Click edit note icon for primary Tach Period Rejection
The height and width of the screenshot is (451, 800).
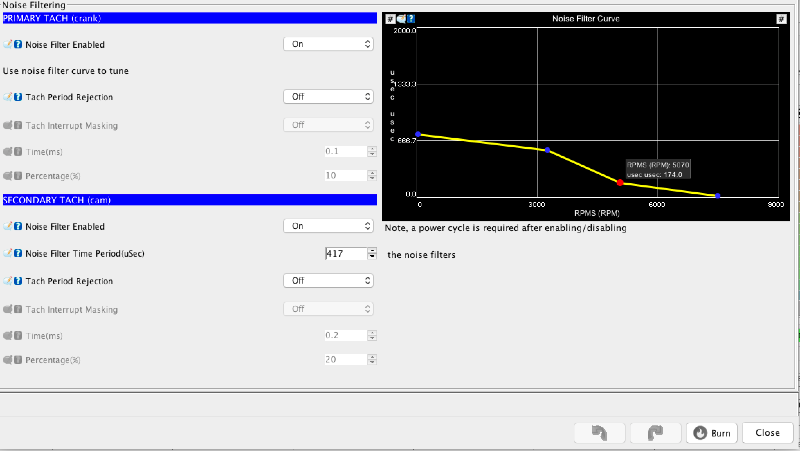click(x=9, y=97)
